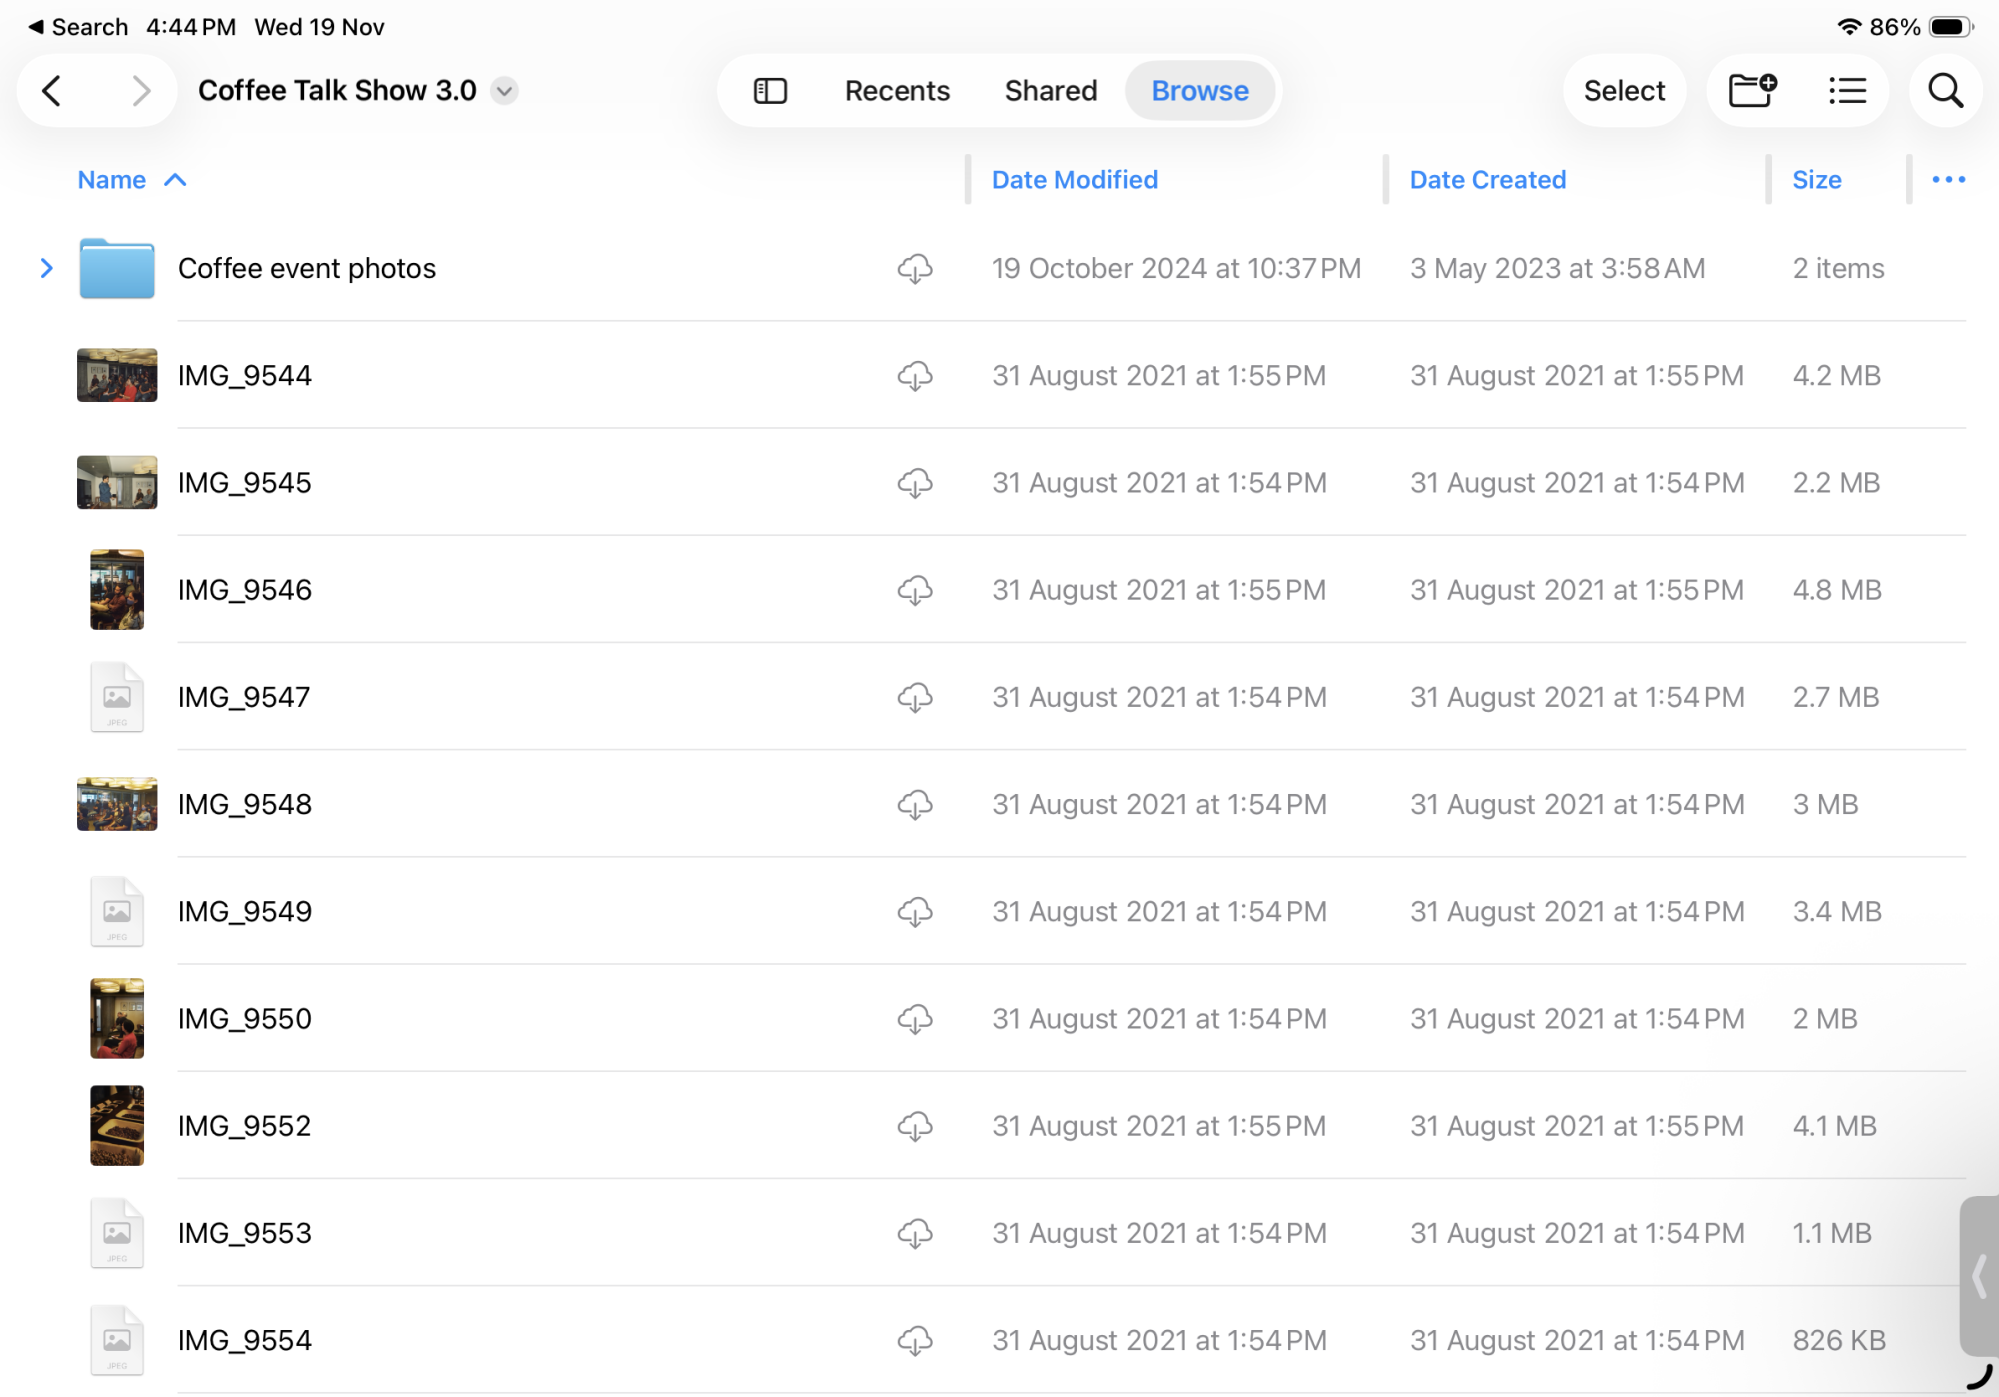Open search with the magnifier icon

pos(1945,91)
